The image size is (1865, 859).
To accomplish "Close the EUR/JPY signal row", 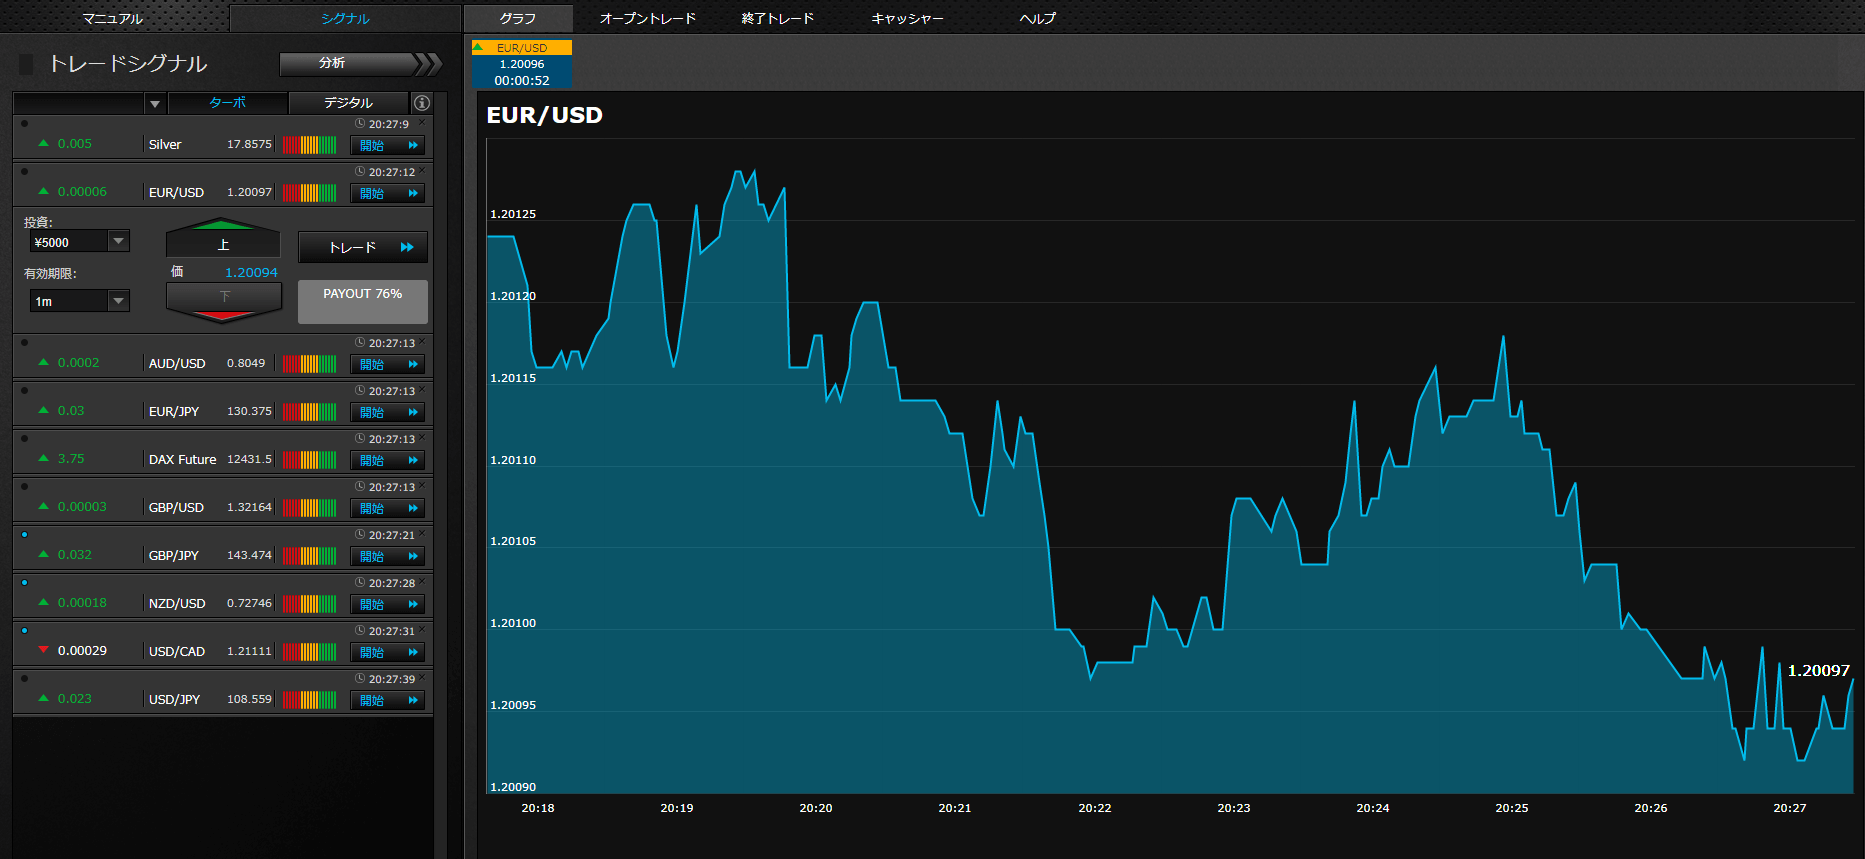I will [x=422, y=389].
